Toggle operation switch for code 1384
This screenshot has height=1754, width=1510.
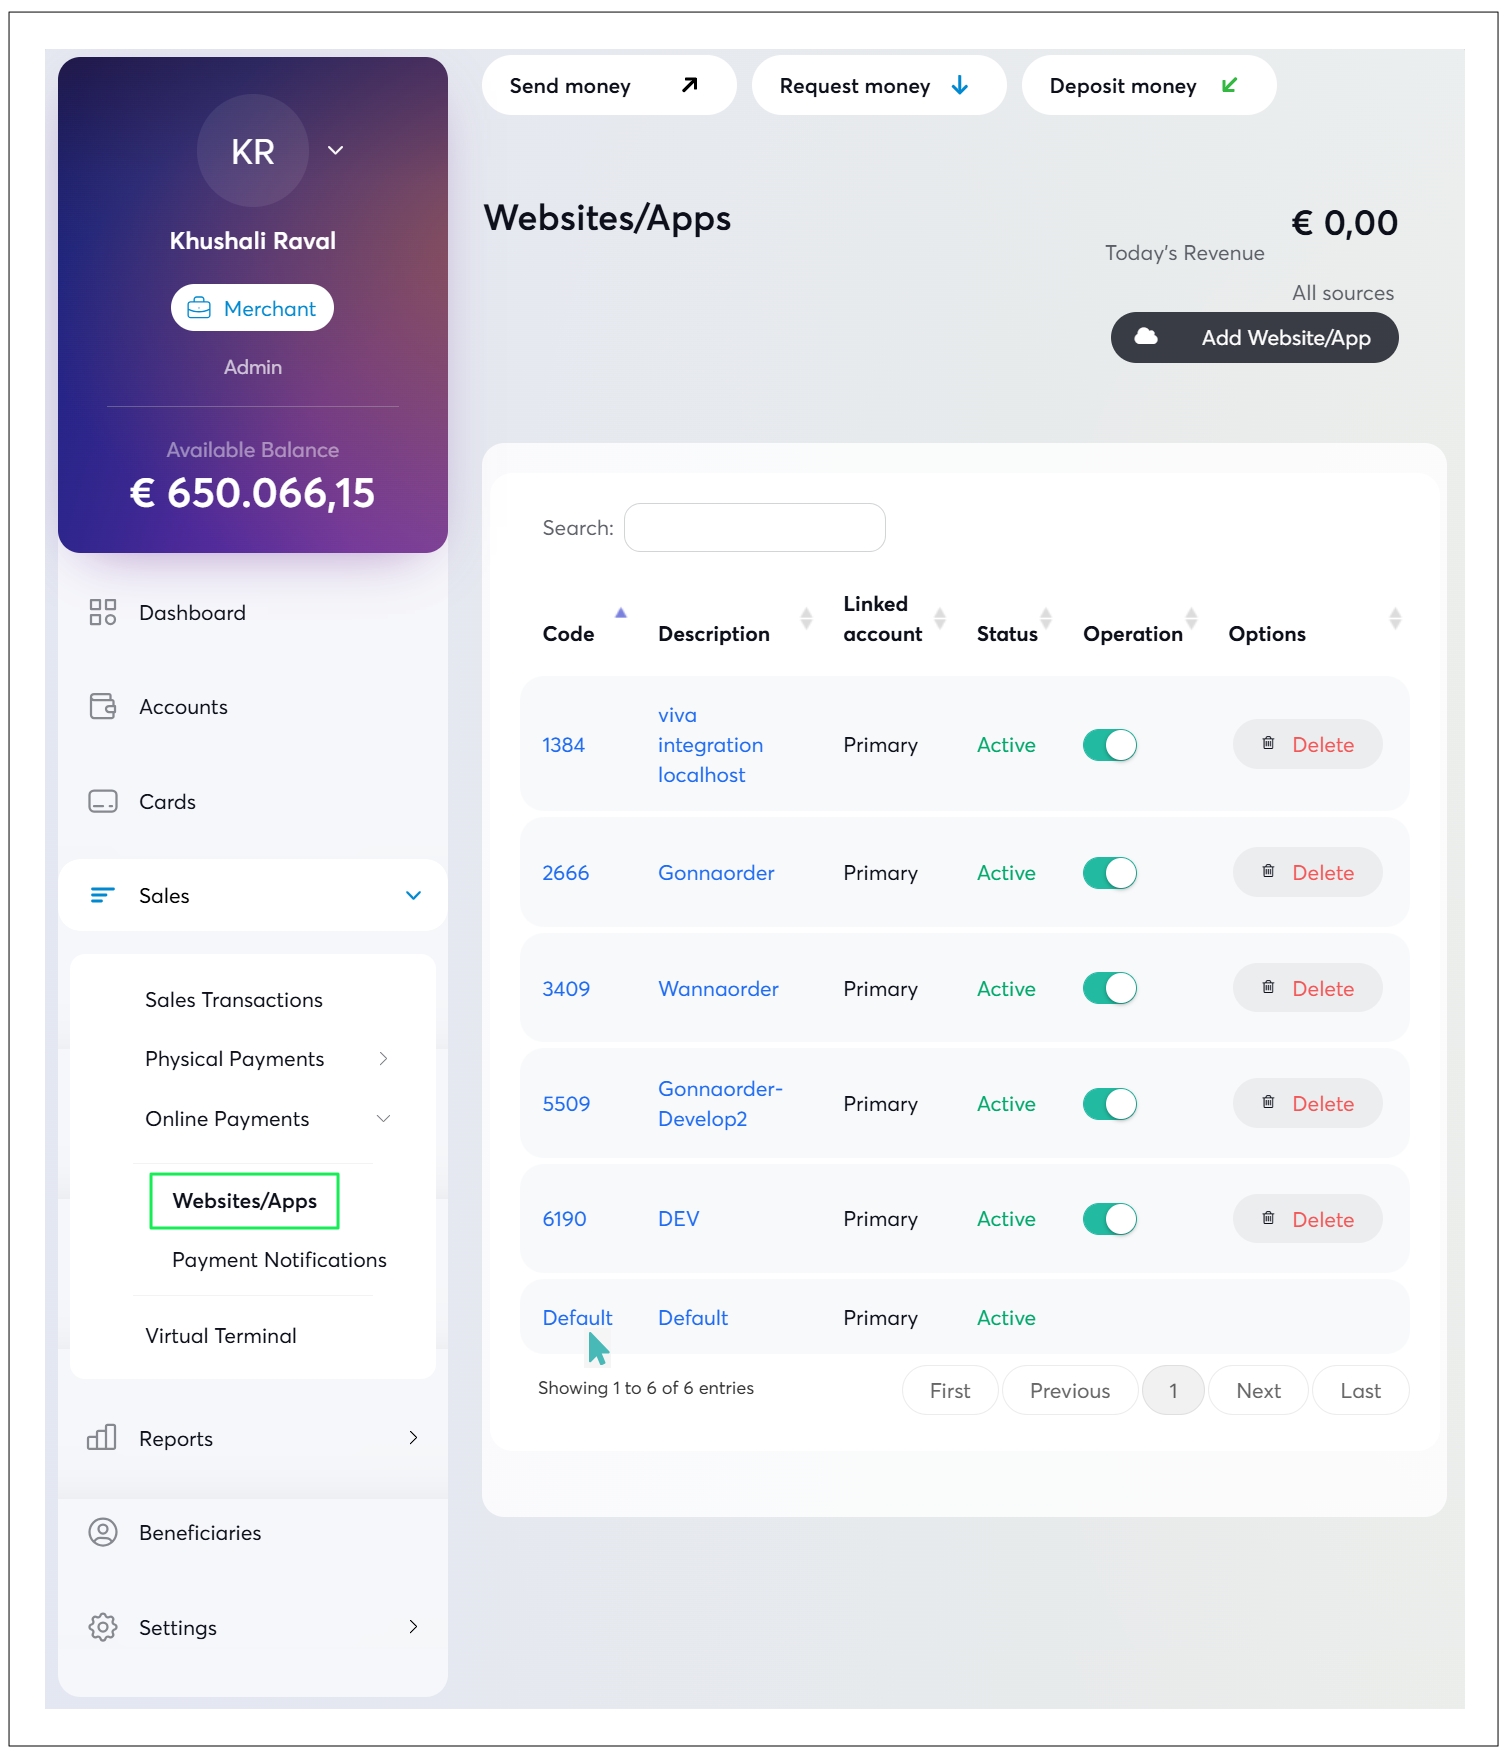1110,745
